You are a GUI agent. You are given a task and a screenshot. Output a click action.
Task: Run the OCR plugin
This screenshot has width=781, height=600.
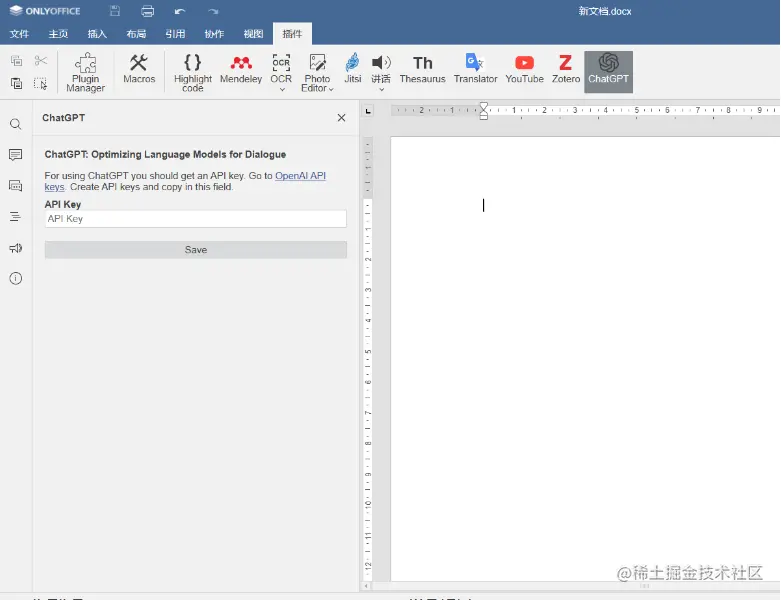(281, 69)
